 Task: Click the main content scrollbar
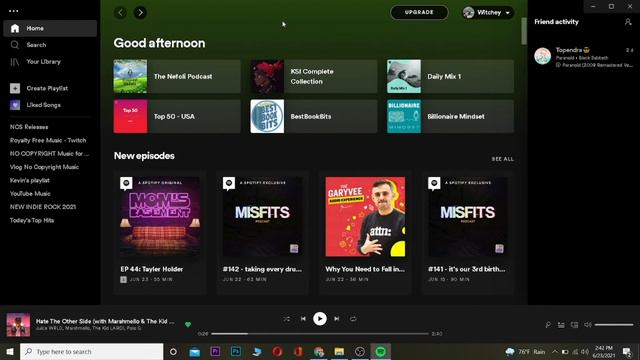(524, 31)
